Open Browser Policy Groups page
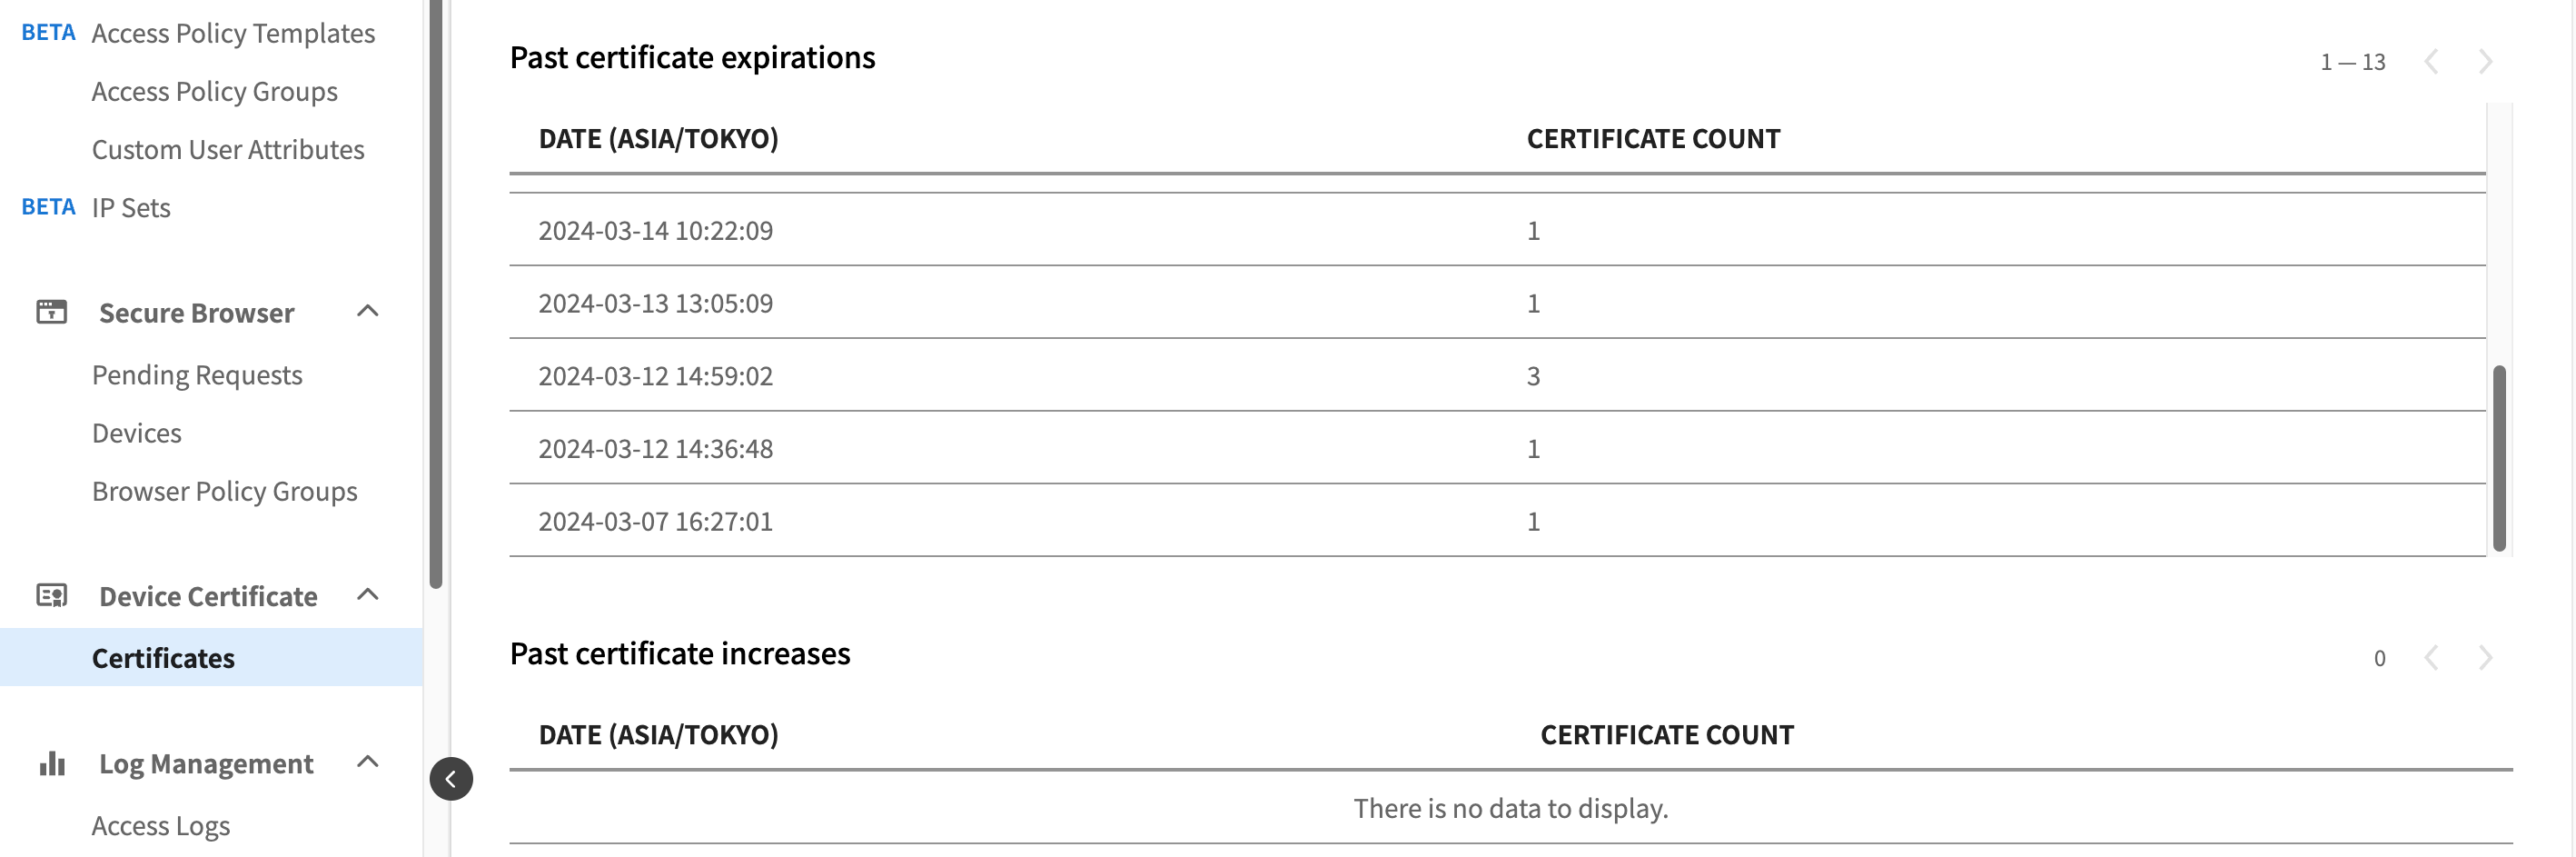 [x=225, y=491]
